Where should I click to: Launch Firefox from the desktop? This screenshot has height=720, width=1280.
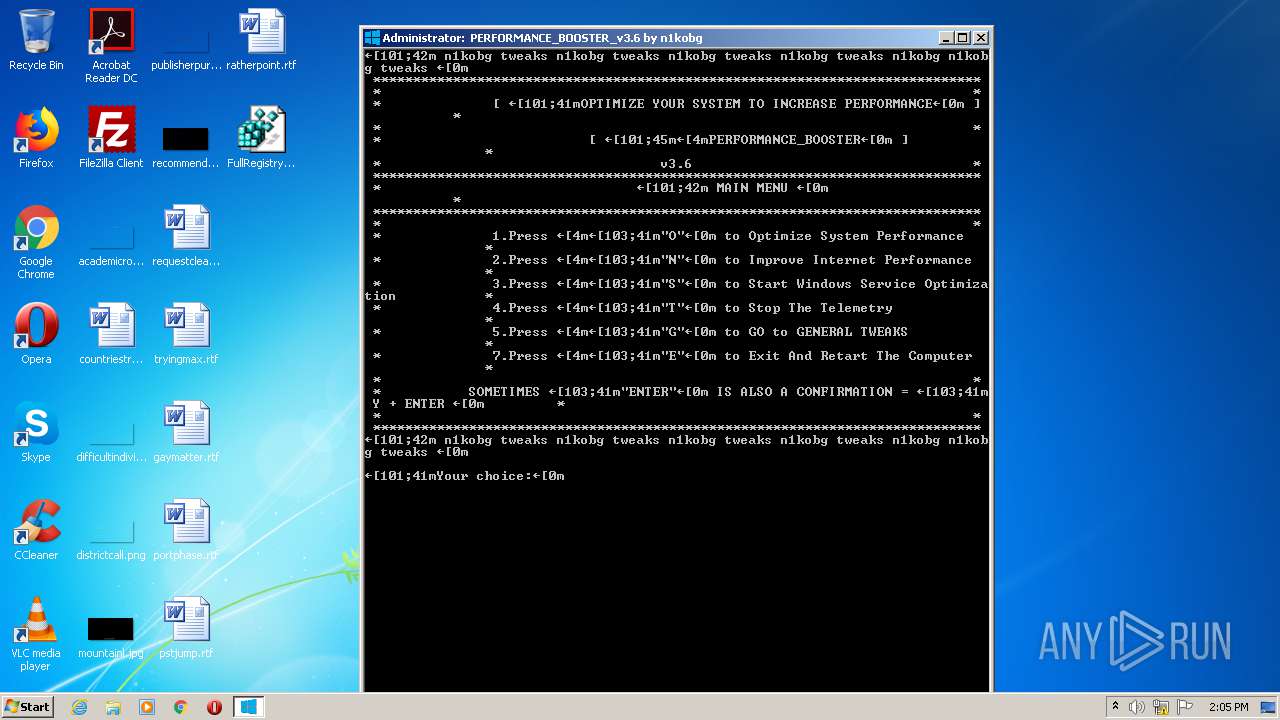36,138
